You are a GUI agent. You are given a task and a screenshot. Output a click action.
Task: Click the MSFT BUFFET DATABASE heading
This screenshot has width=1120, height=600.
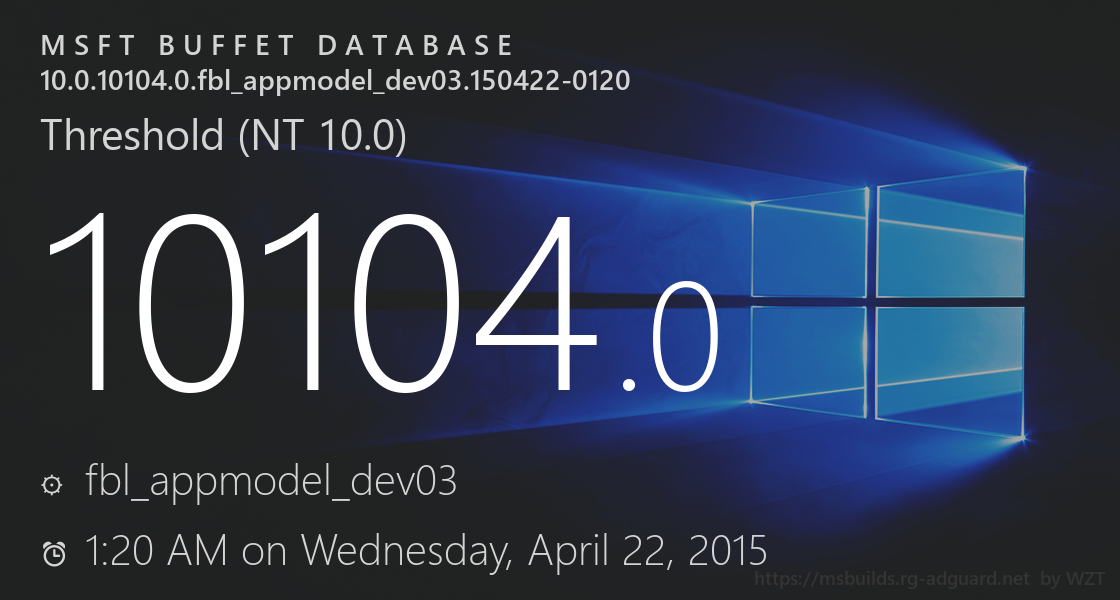(x=278, y=46)
